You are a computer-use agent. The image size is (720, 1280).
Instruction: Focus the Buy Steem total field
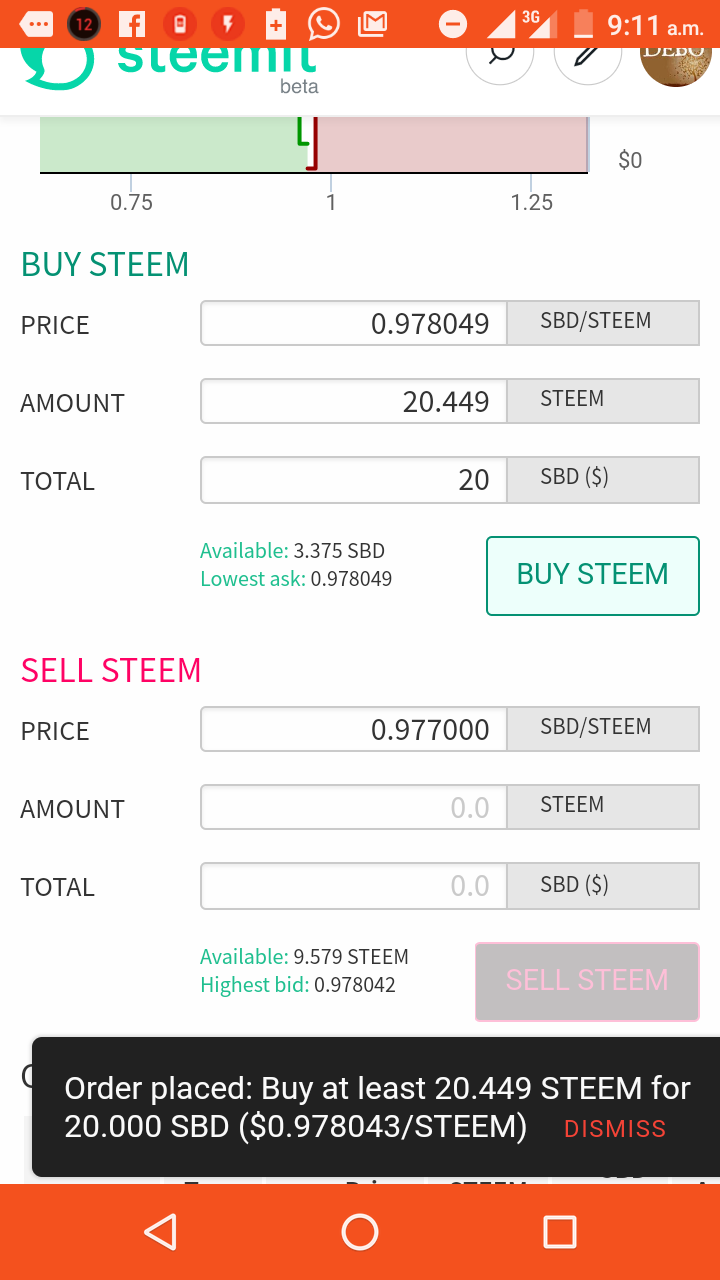[354, 480]
